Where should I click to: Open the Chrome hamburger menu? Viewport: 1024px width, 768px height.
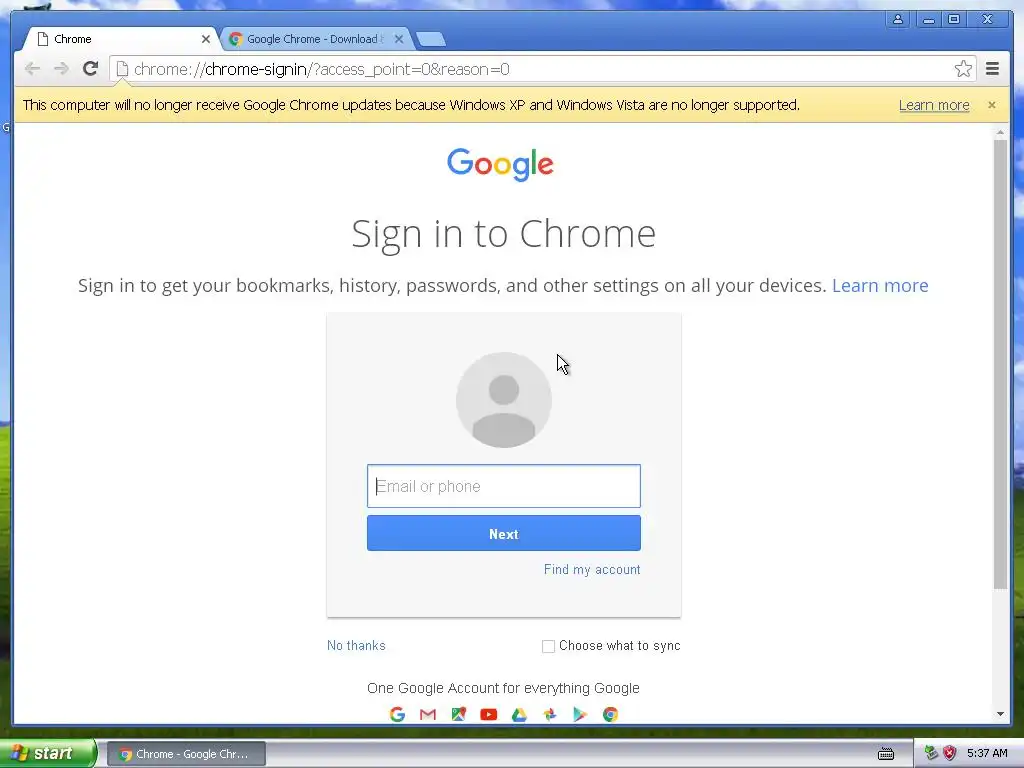coord(993,69)
